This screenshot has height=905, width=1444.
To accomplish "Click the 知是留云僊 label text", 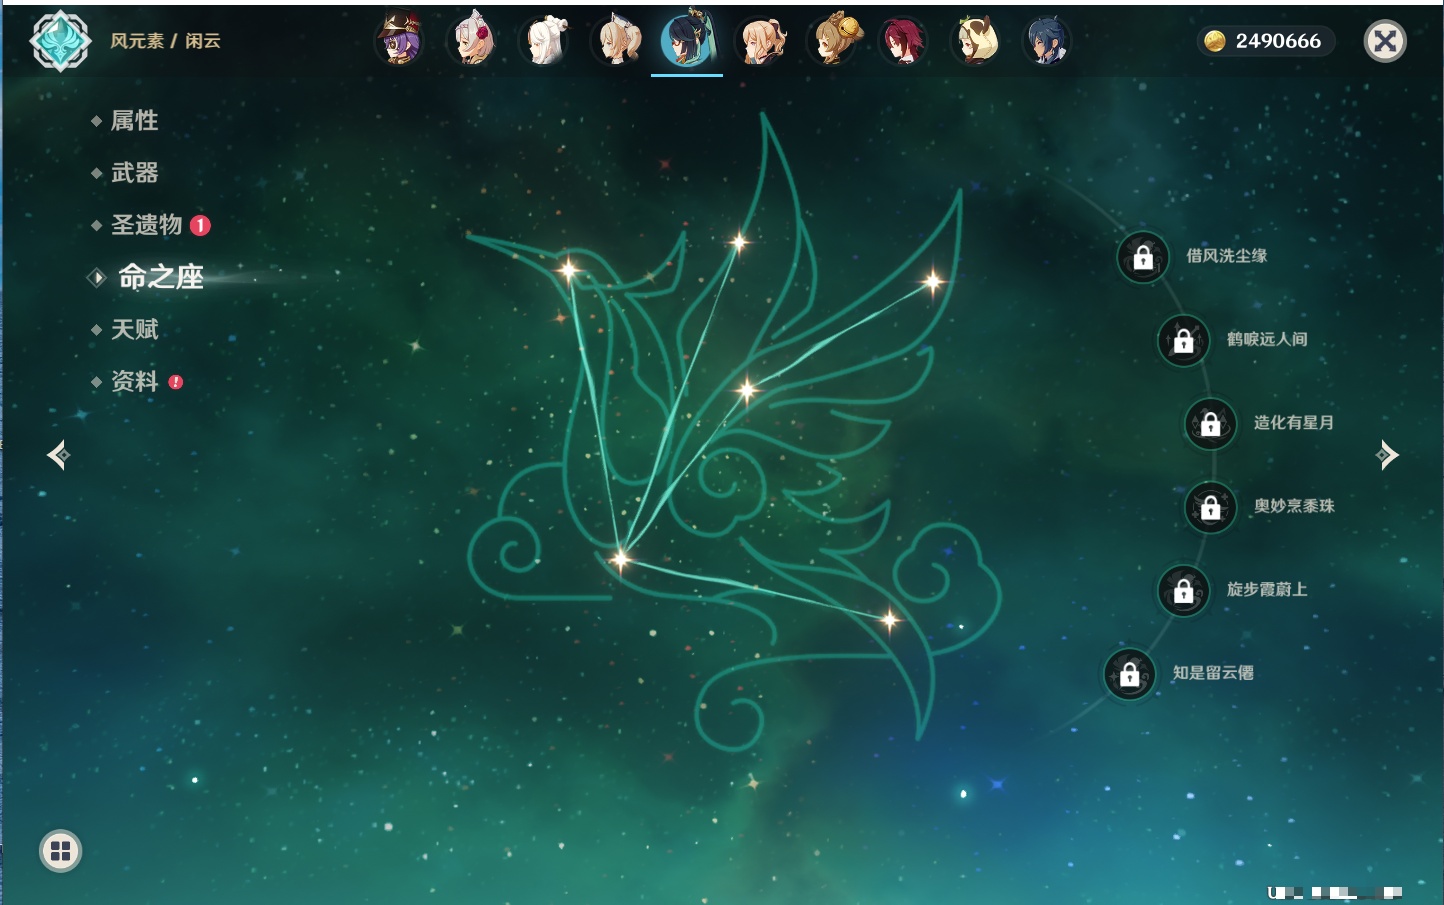I will coord(1213,673).
